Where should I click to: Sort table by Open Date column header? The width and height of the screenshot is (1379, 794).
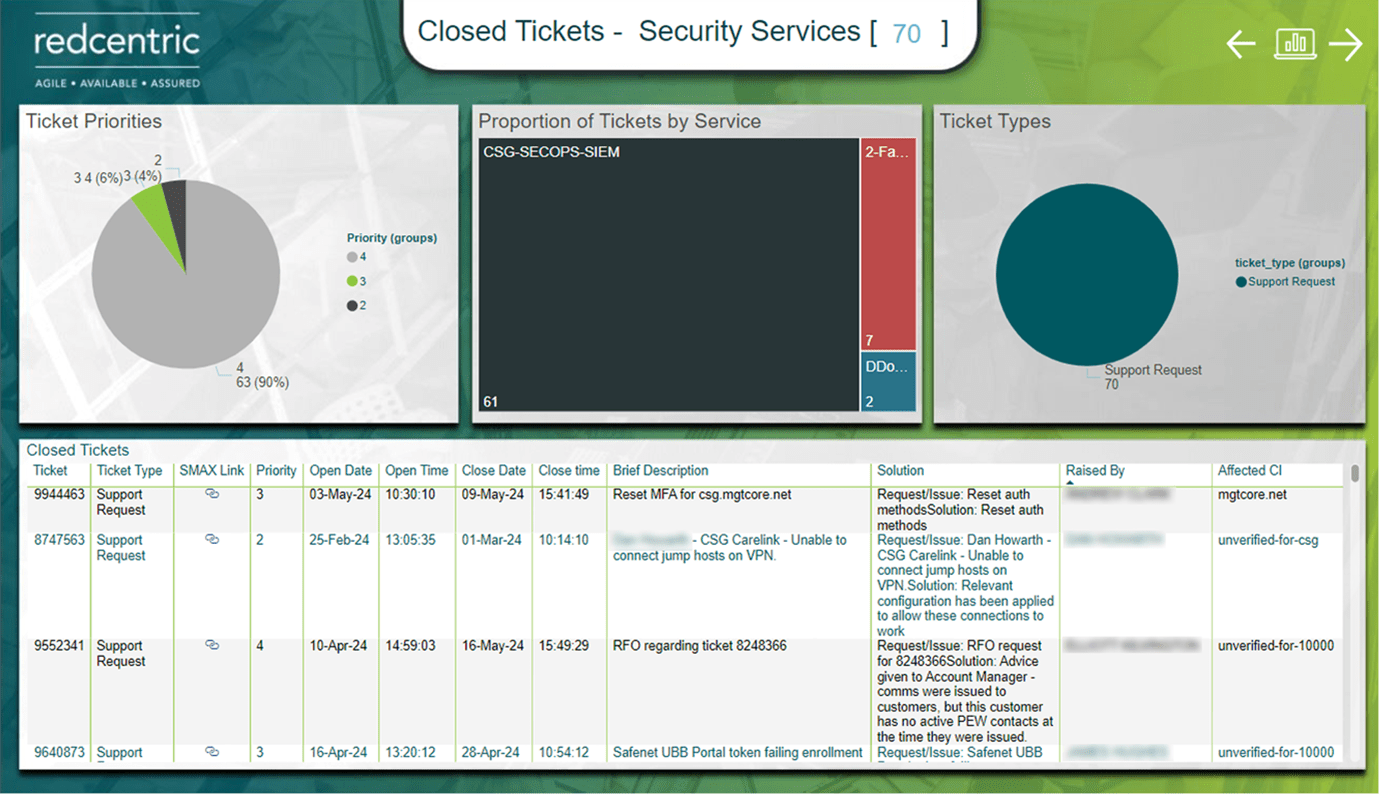340,470
